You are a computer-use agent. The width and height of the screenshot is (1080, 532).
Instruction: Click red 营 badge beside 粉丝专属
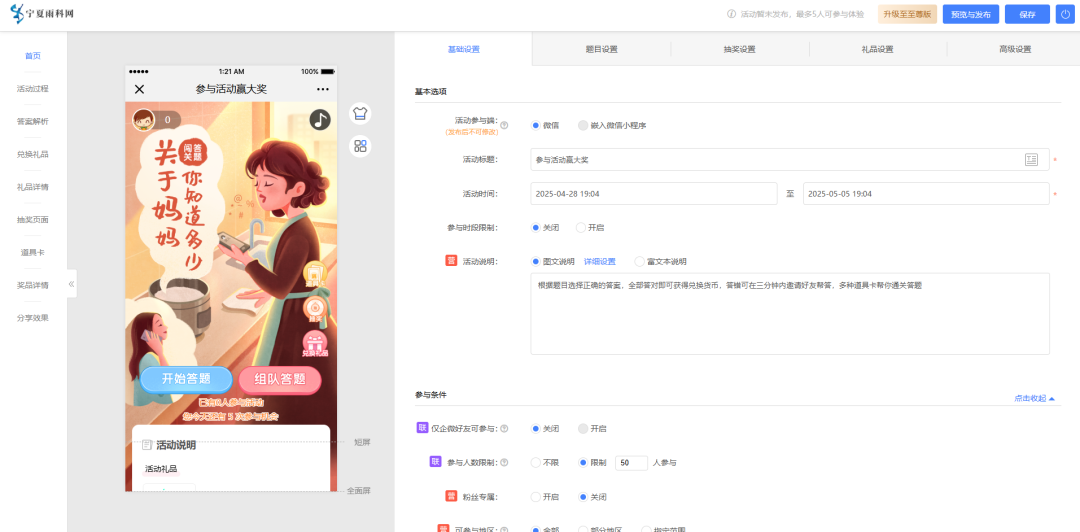click(450, 496)
